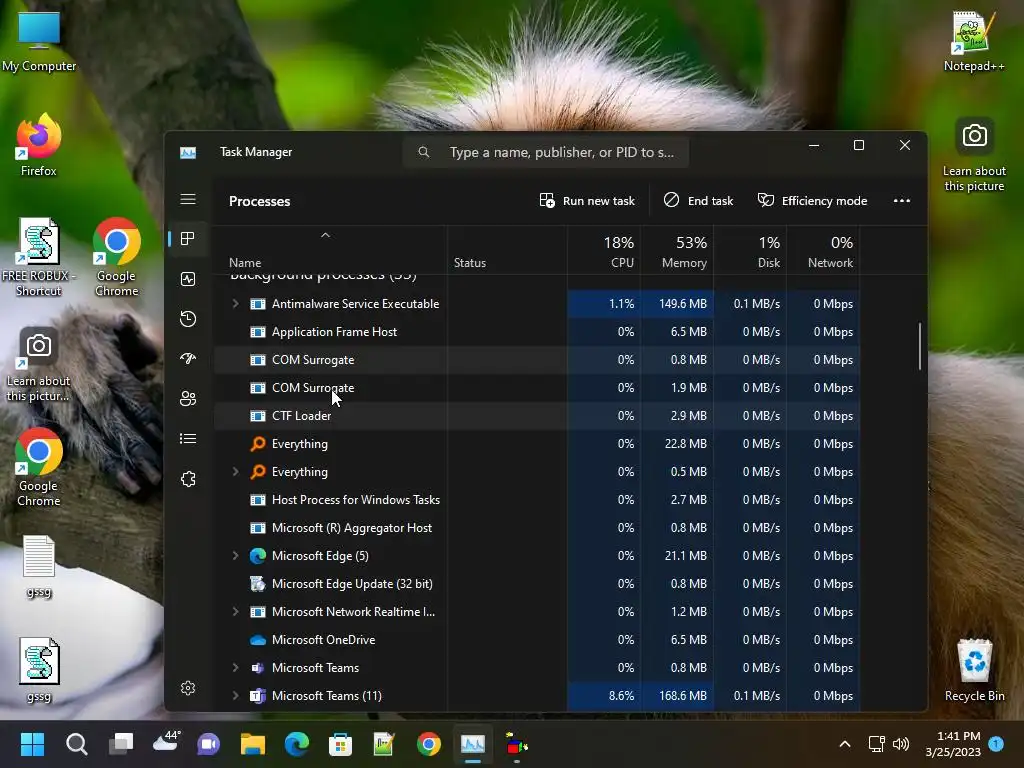Open weather widget showing 44°
Screen dimensions: 1024x768
pos(166,741)
